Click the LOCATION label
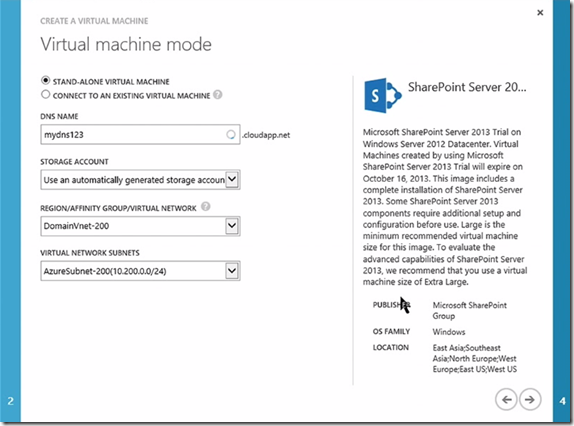The image size is (574, 426). click(x=391, y=347)
